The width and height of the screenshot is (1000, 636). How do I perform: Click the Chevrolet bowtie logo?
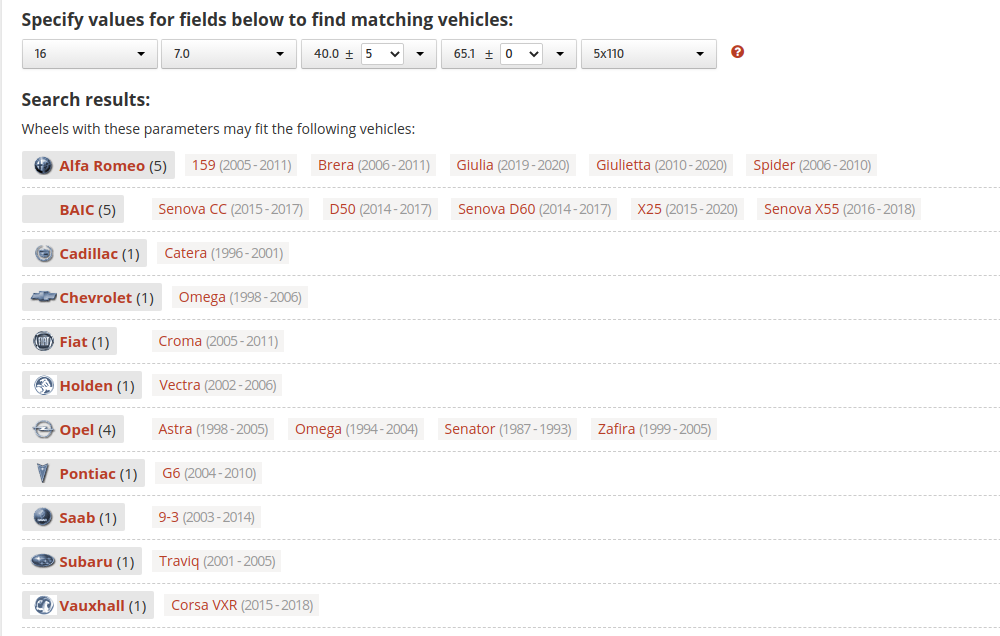tap(43, 297)
